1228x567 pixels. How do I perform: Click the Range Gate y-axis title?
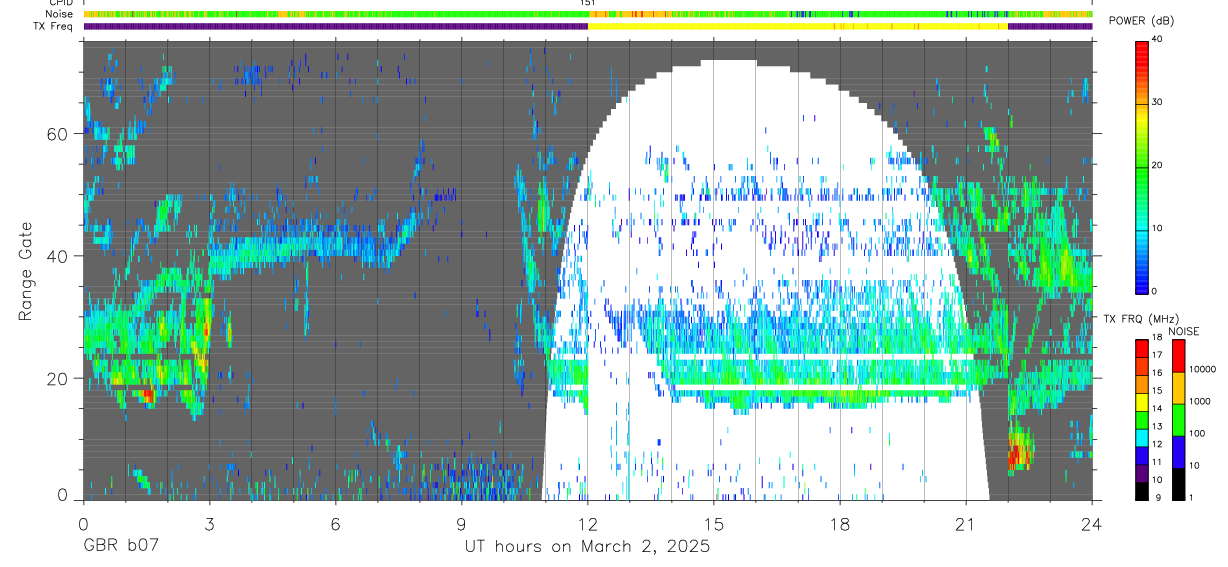point(26,271)
